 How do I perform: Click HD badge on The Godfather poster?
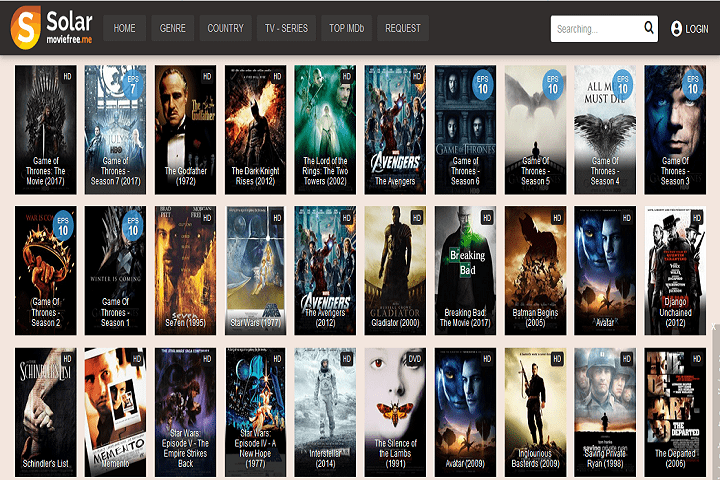pos(207,77)
